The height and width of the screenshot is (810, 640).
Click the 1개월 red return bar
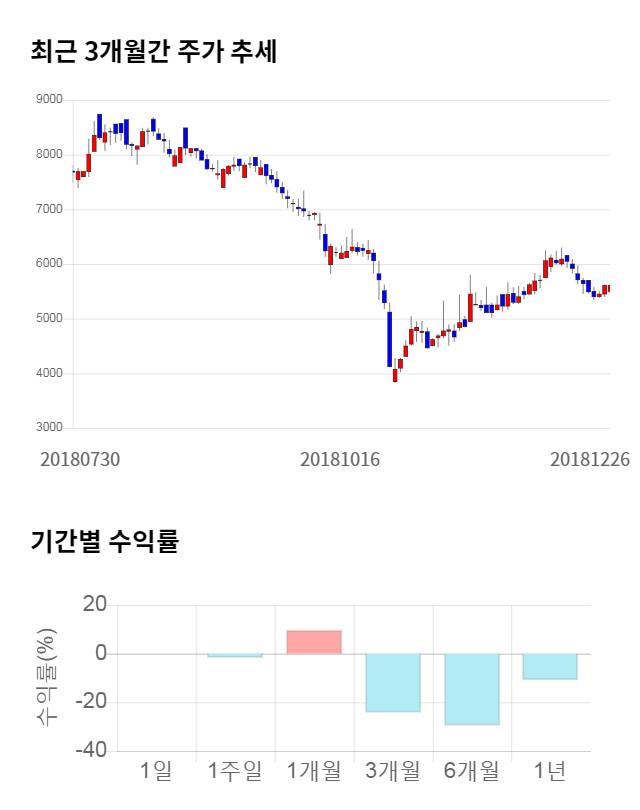tap(314, 642)
